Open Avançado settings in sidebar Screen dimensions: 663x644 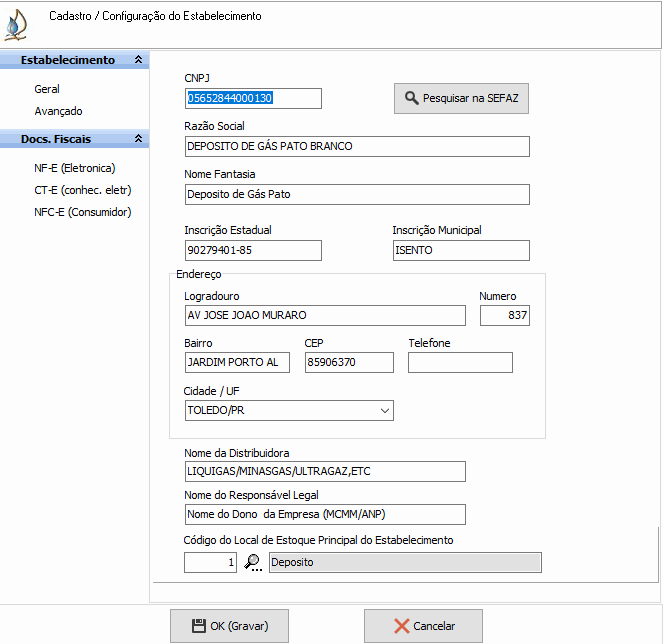[58, 111]
